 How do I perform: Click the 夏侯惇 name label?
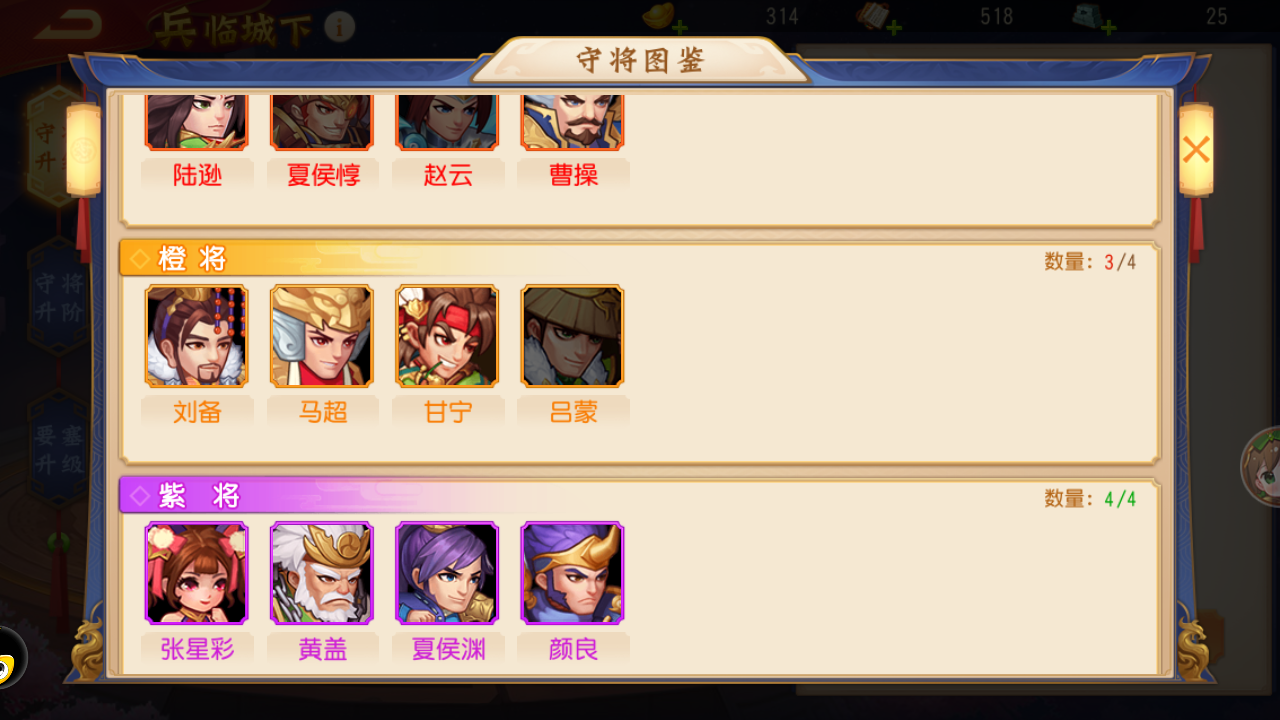click(x=322, y=175)
